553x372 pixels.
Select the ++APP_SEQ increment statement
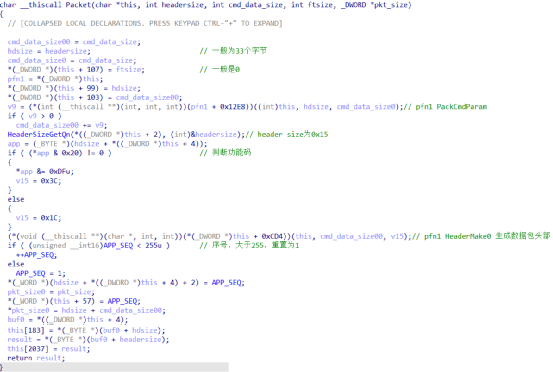[x=36, y=255]
